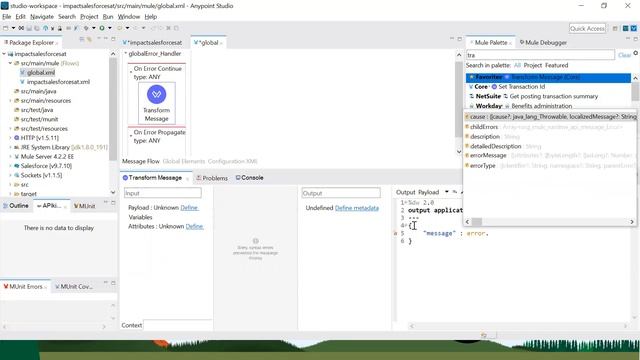
Task: Maximize the Package Explorer panel
Action: point(113,39)
